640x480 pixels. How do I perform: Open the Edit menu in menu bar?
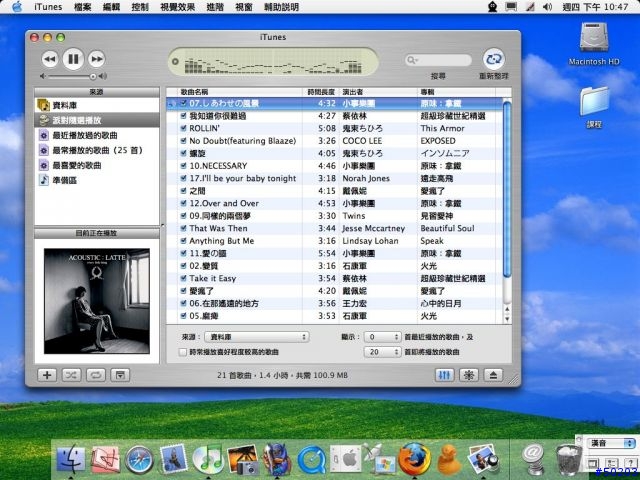[x=111, y=7]
